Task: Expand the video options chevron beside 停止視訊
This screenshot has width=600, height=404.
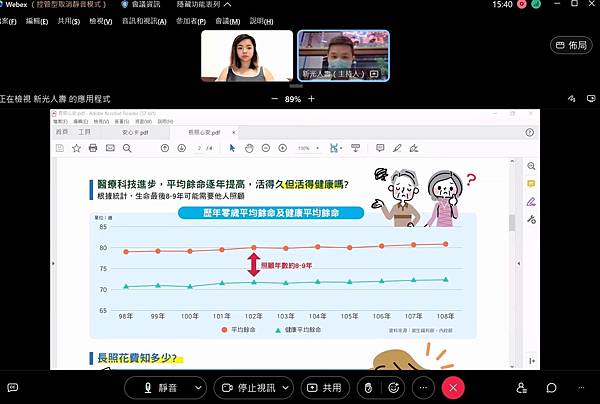Action: pos(285,388)
